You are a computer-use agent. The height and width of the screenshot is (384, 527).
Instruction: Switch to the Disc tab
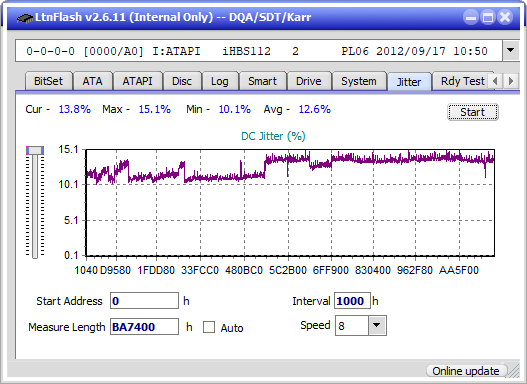(182, 81)
